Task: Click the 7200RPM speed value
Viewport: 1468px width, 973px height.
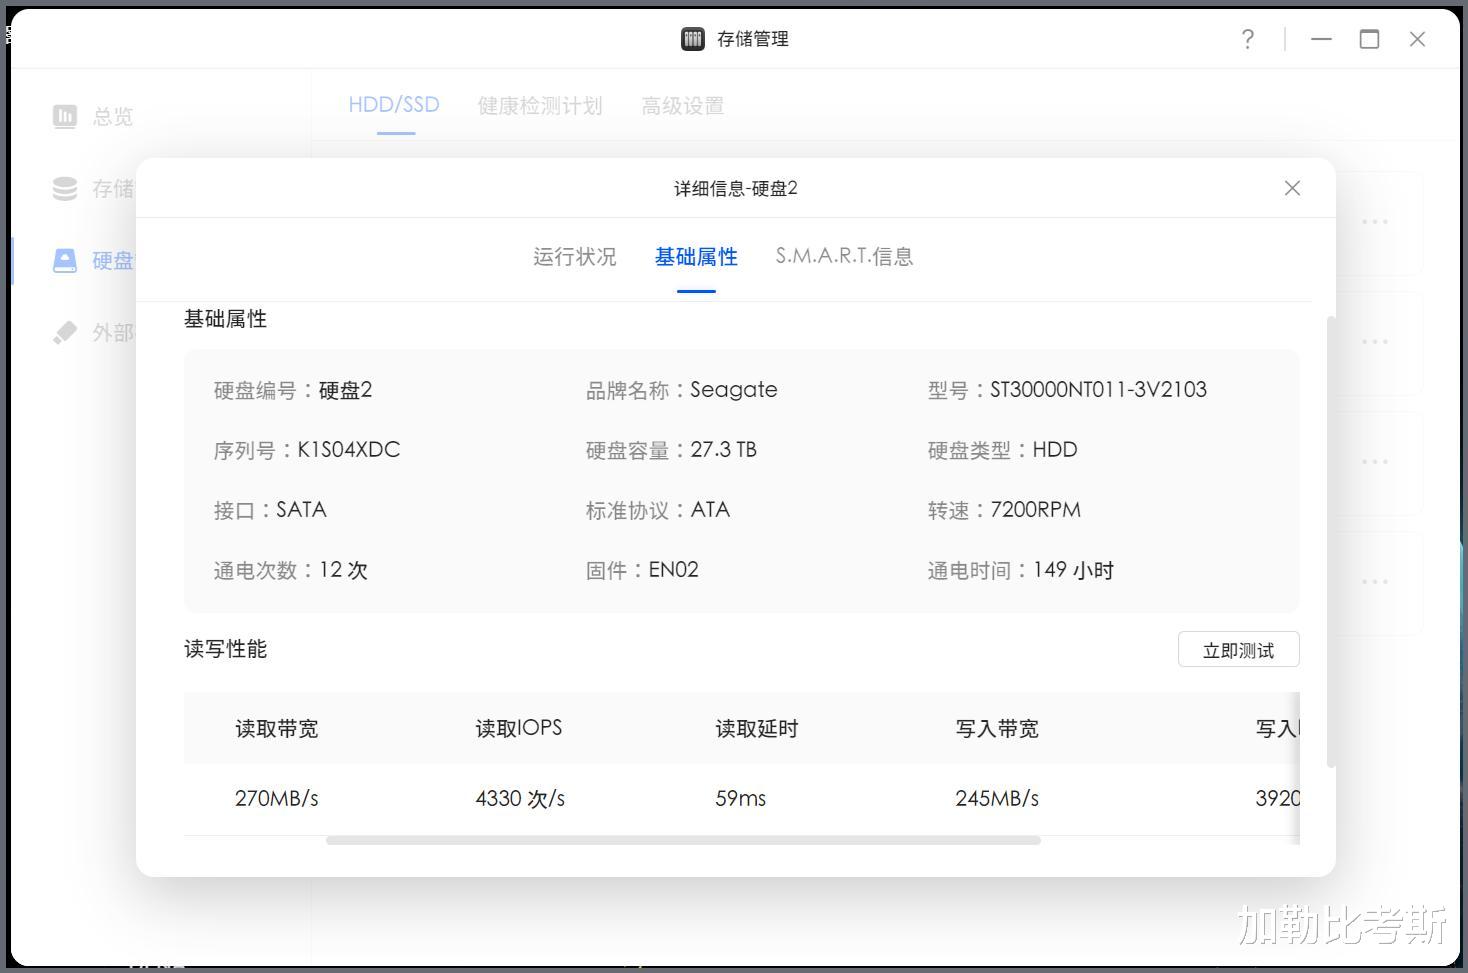Action: (x=1035, y=510)
